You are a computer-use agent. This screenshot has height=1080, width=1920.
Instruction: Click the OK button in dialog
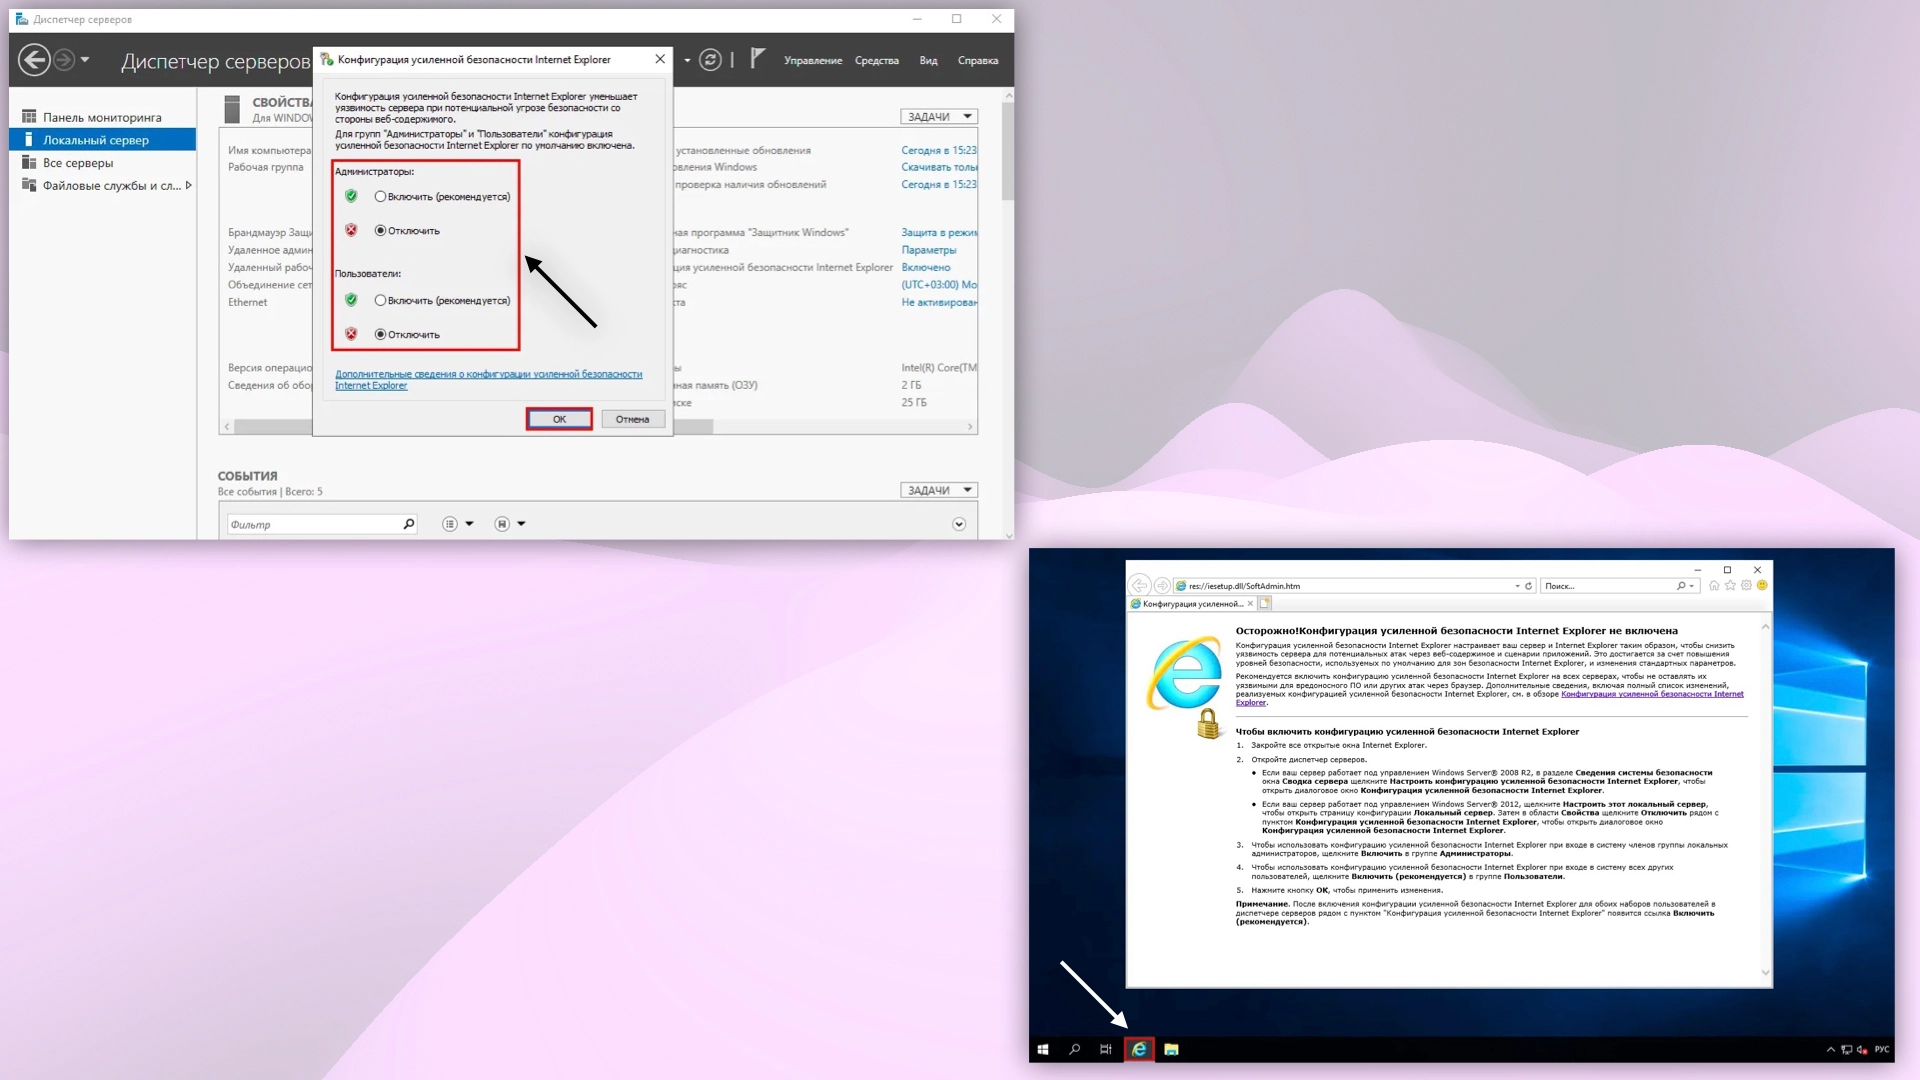coord(559,419)
